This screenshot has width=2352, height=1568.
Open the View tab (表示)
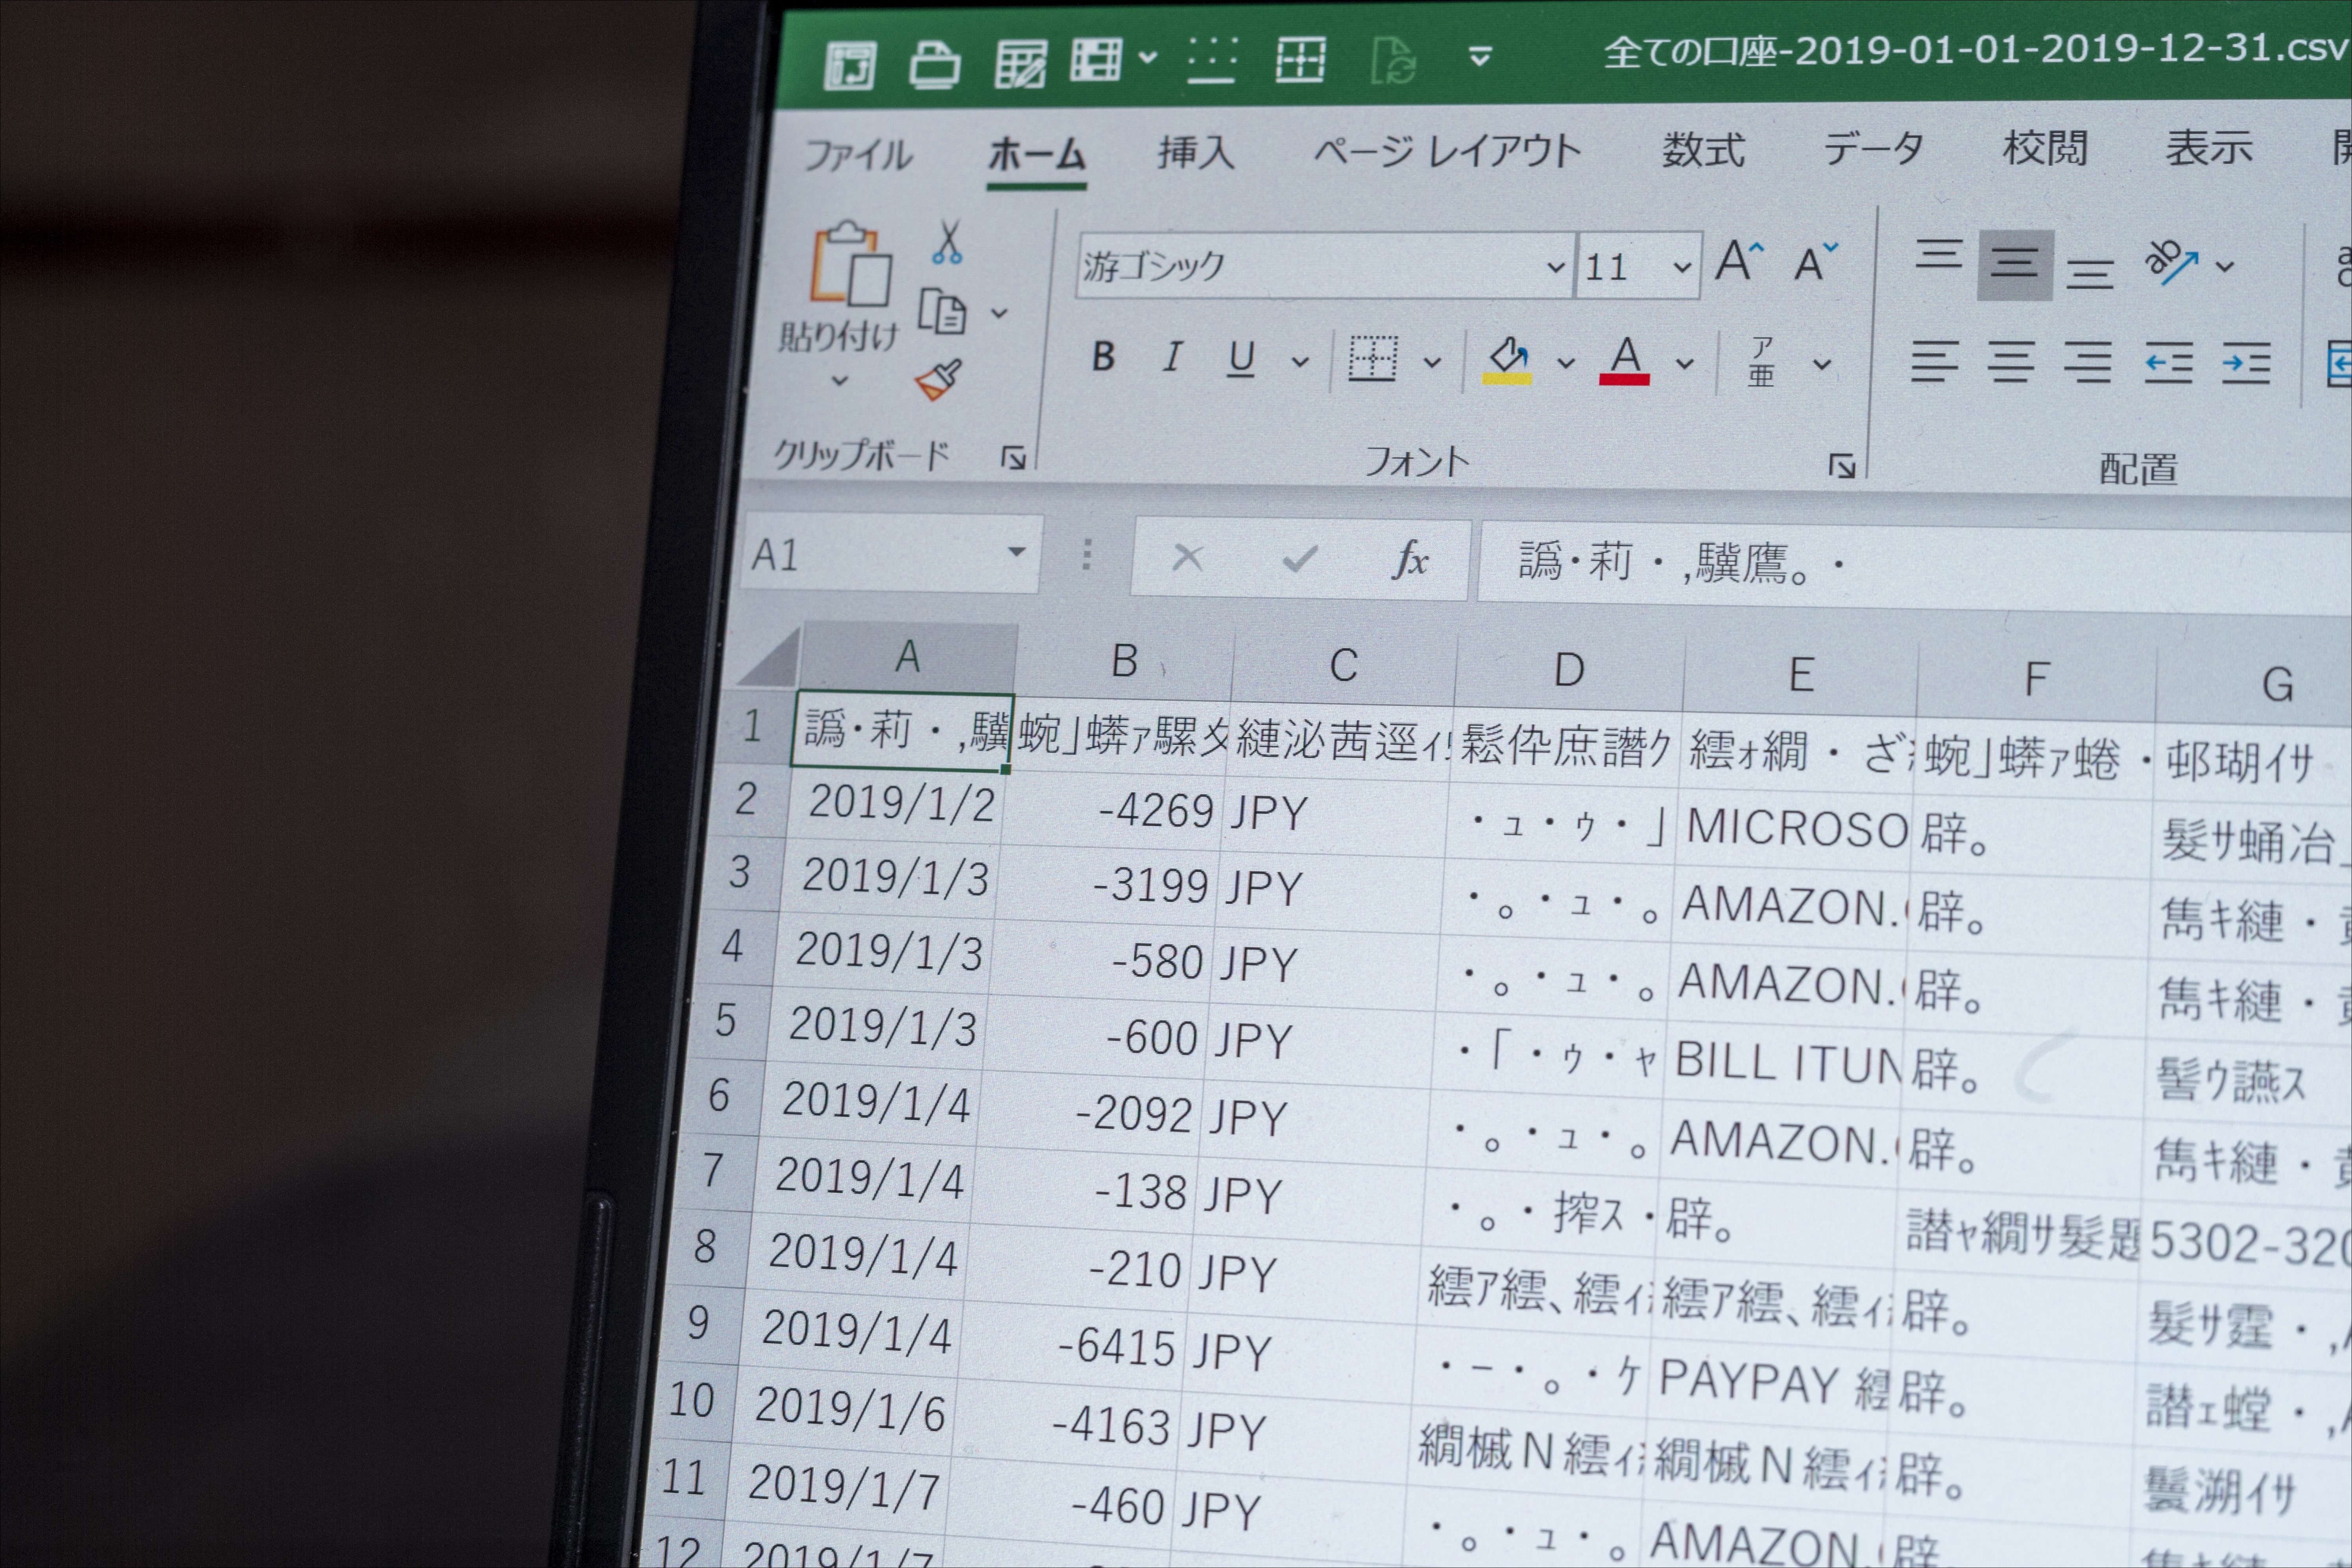click(x=2209, y=147)
